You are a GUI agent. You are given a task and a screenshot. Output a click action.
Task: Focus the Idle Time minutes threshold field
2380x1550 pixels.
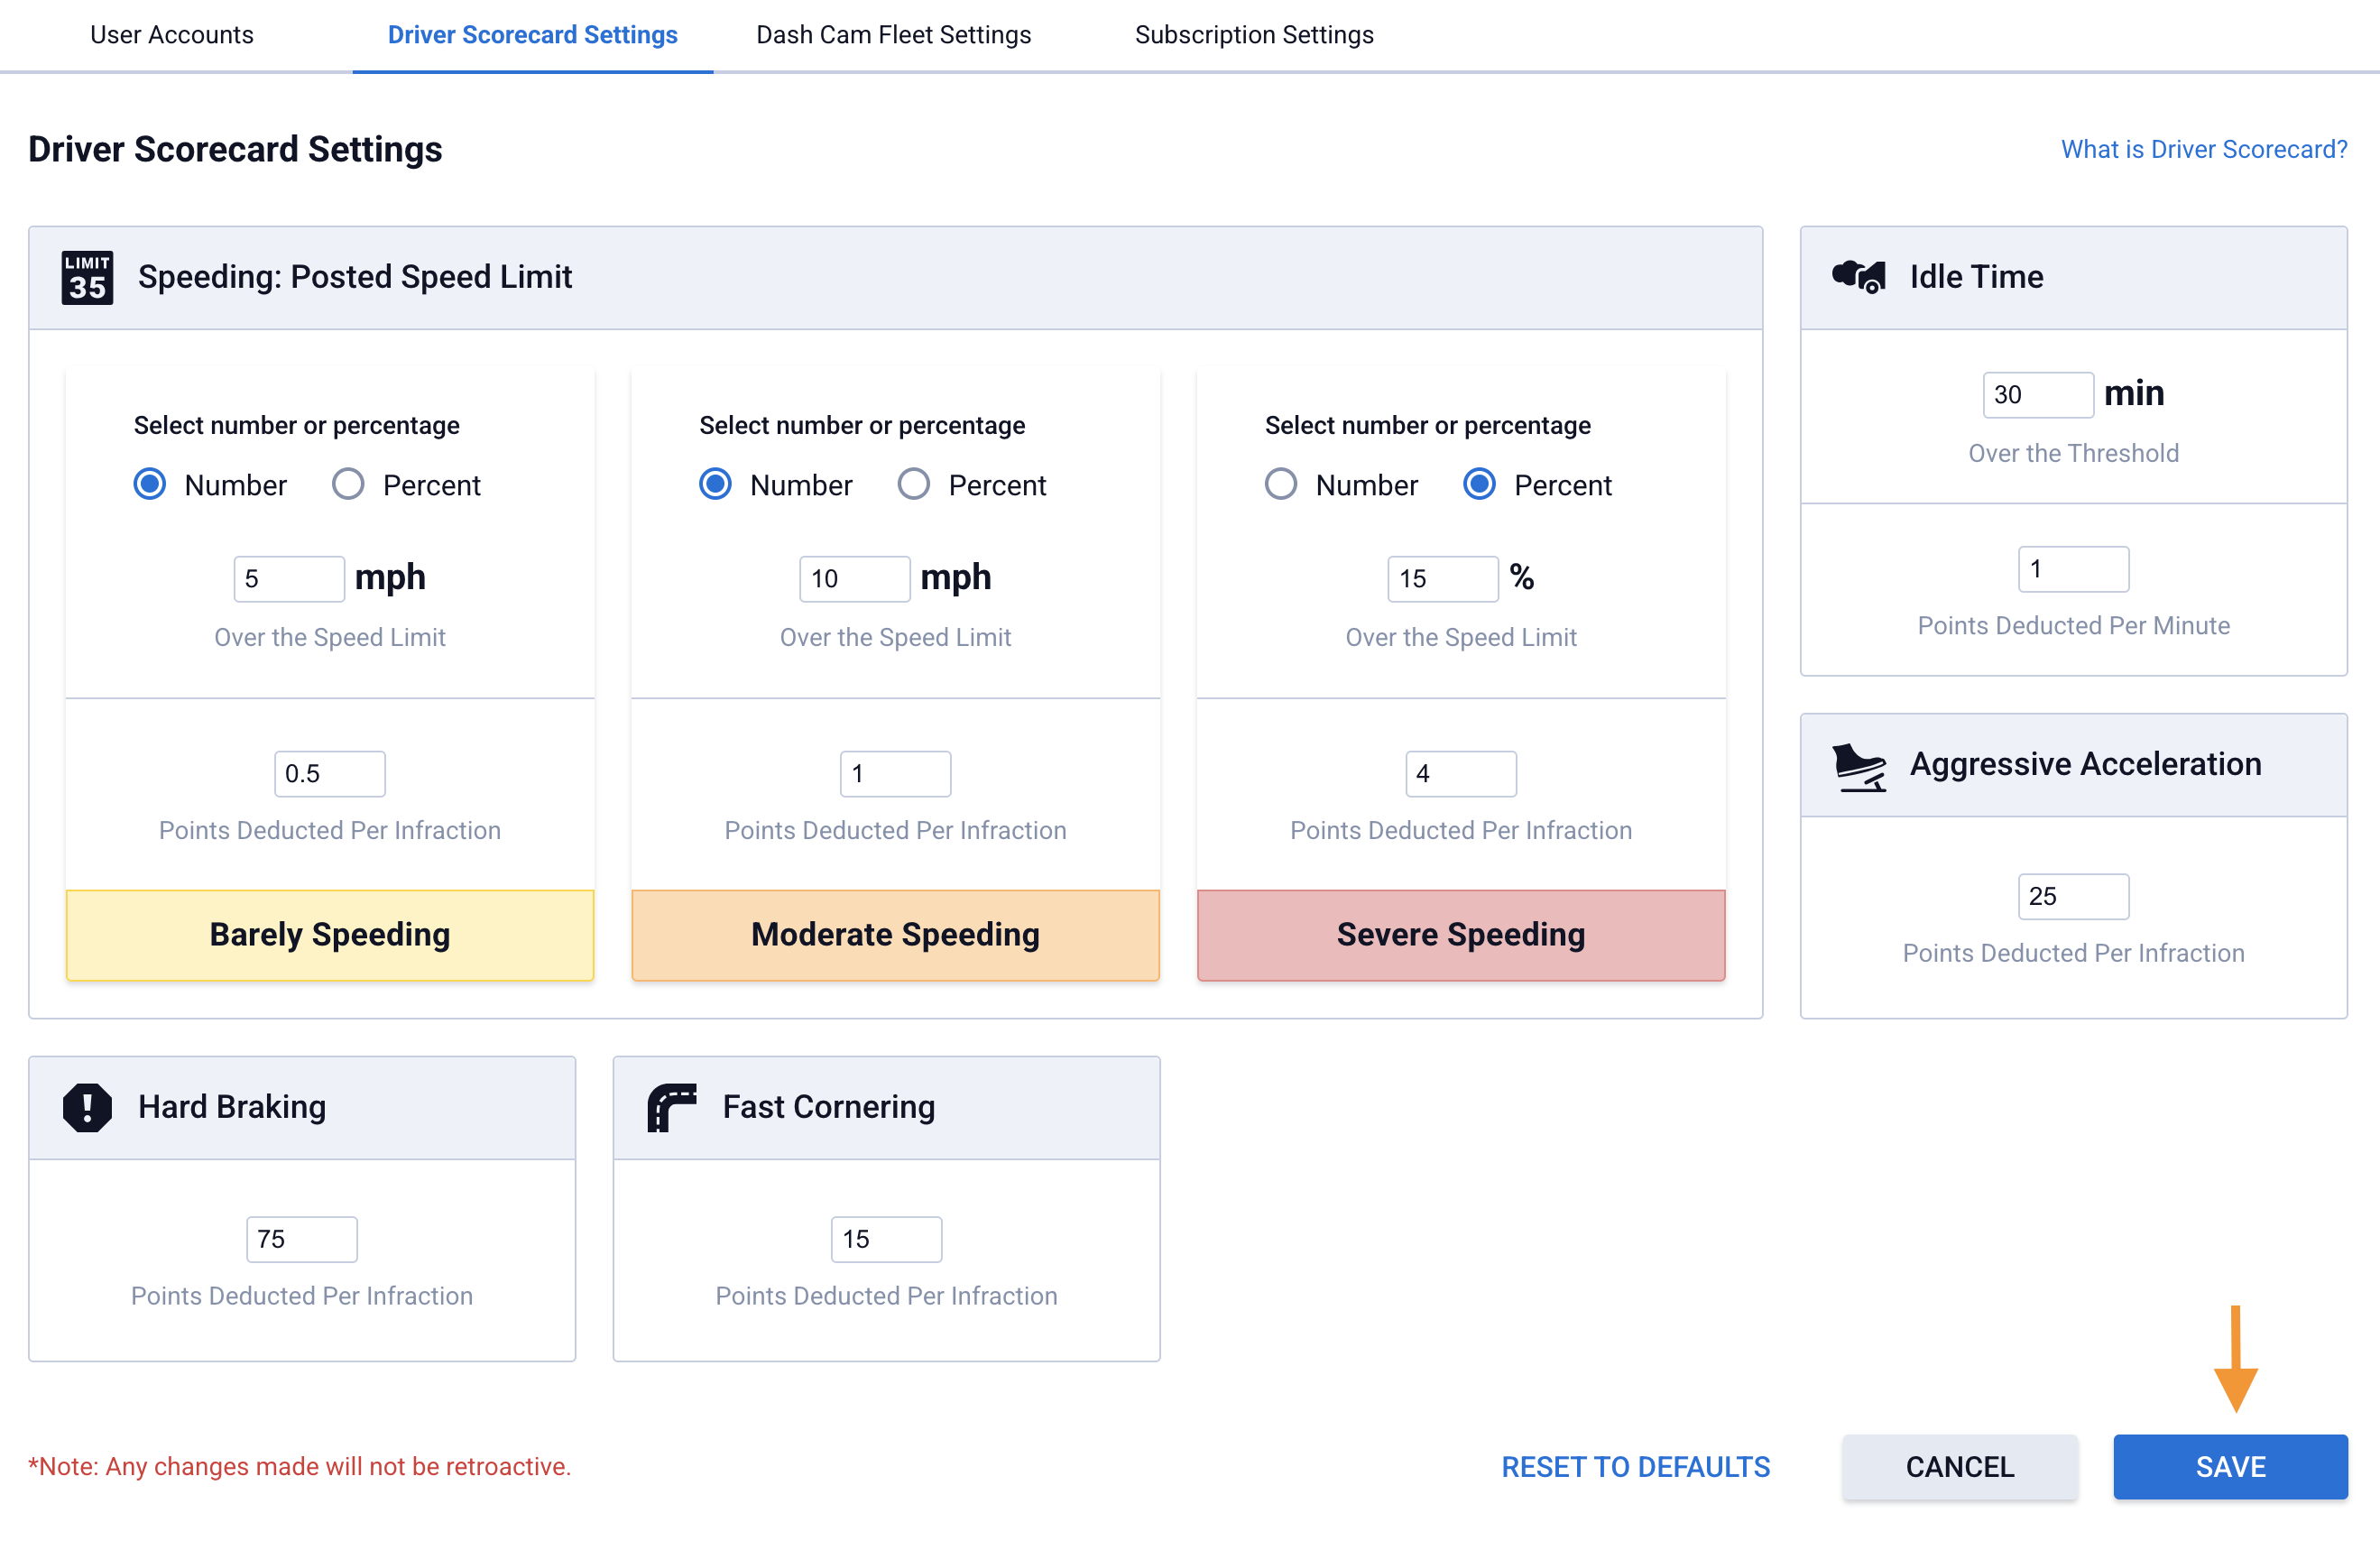pos(2036,395)
